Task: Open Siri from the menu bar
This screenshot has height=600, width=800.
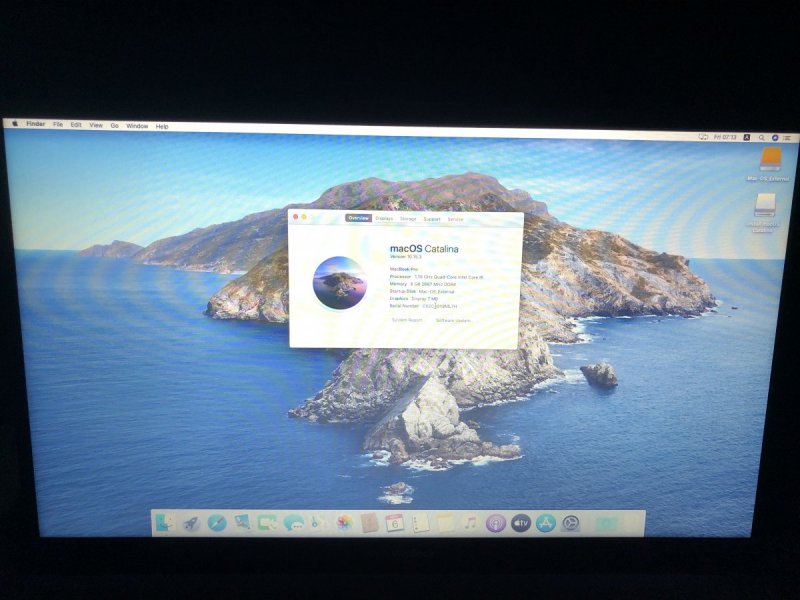Action: click(x=774, y=137)
